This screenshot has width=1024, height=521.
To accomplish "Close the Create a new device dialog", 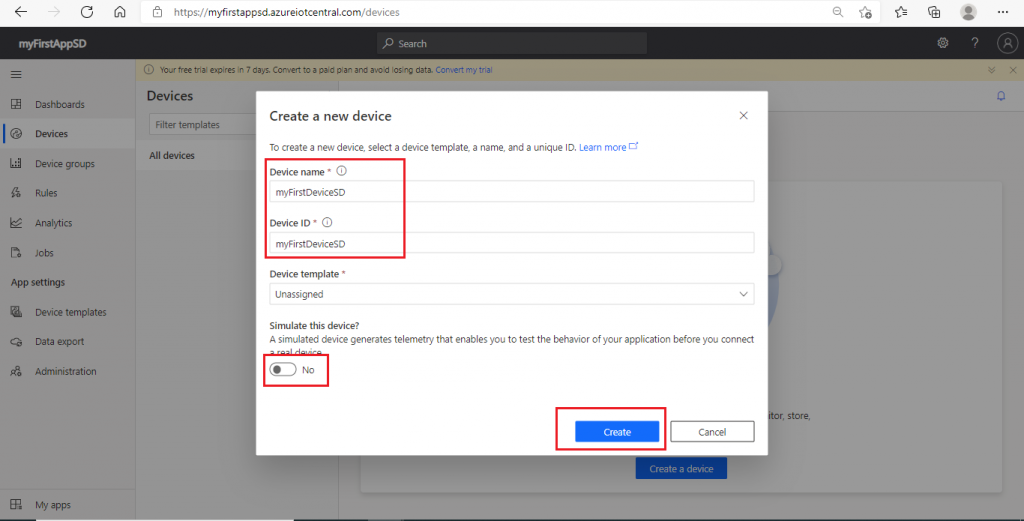I will click(x=743, y=116).
